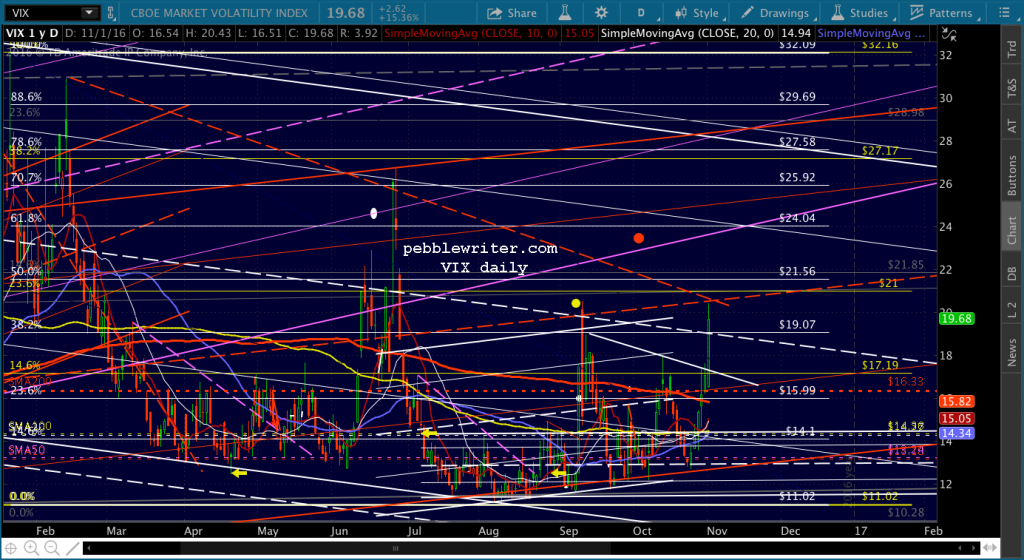
Task: Click the symbol link clip icon
Action: click(111, 12)
